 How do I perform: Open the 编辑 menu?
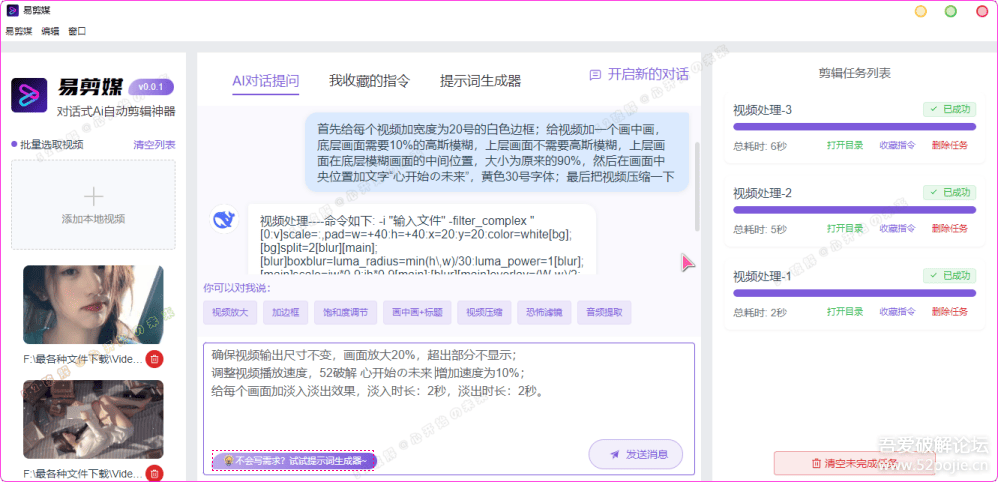[50, 31]
